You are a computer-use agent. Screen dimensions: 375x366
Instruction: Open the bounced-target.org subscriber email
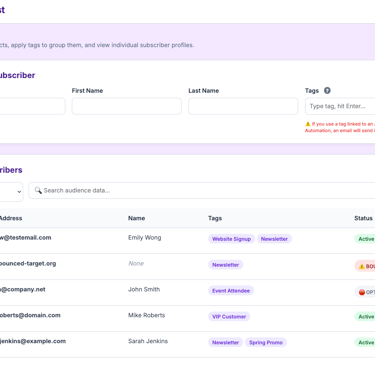point(28,263)
